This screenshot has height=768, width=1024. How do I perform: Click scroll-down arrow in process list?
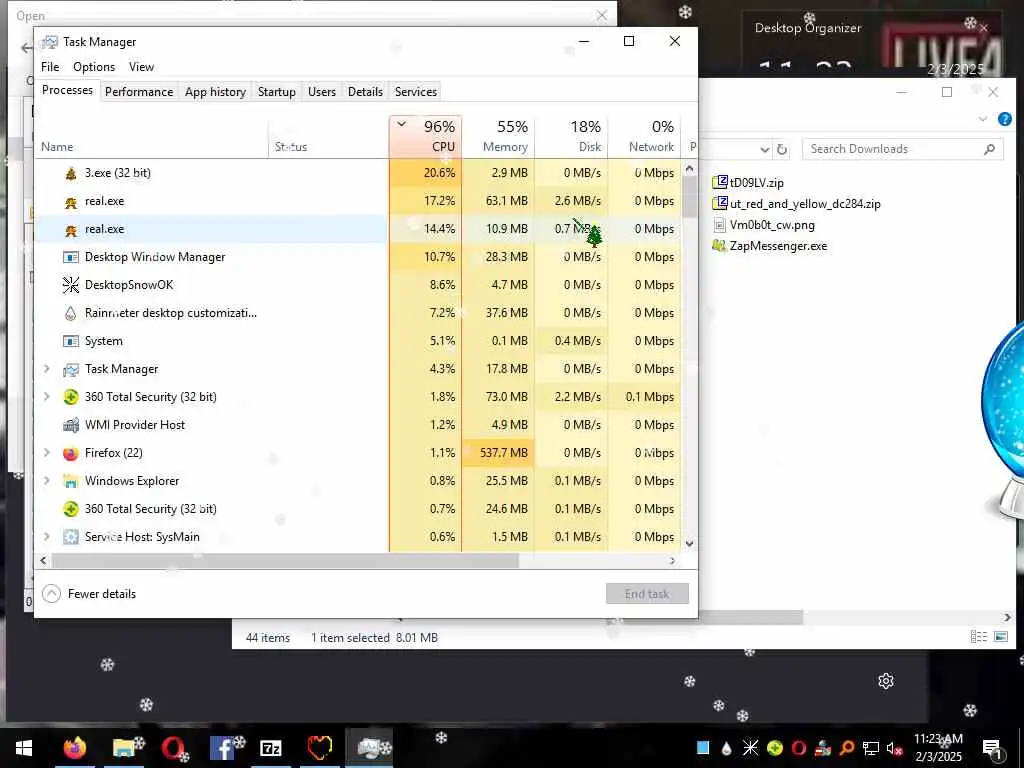click(x=690, y=543)
